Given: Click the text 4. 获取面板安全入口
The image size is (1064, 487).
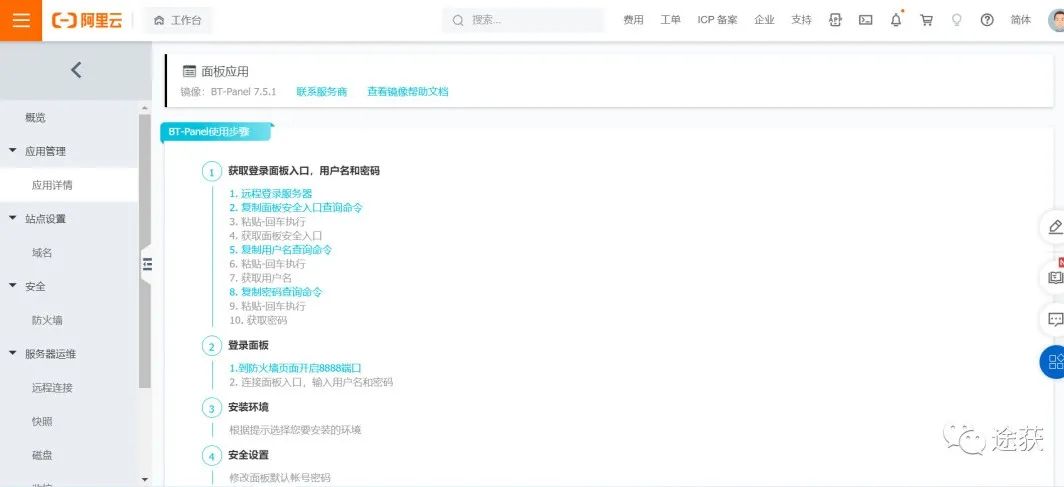Looking at the screenshot, I should coord(276,235).
